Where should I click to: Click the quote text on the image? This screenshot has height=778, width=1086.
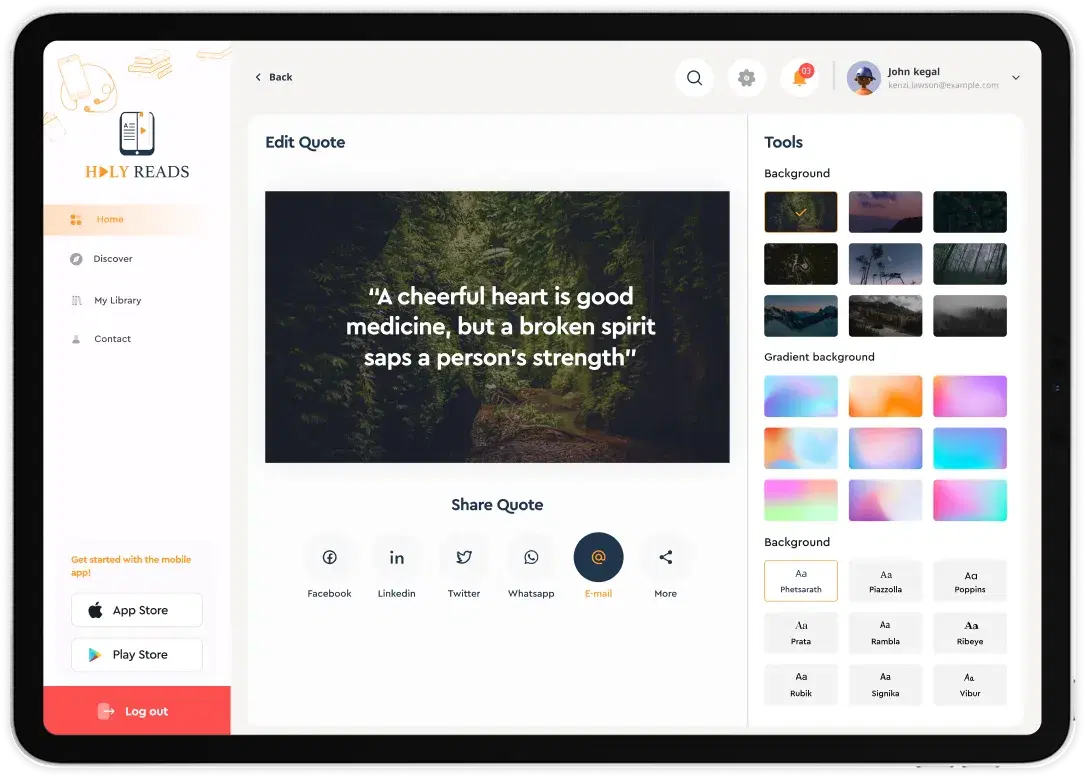point(500,326)
